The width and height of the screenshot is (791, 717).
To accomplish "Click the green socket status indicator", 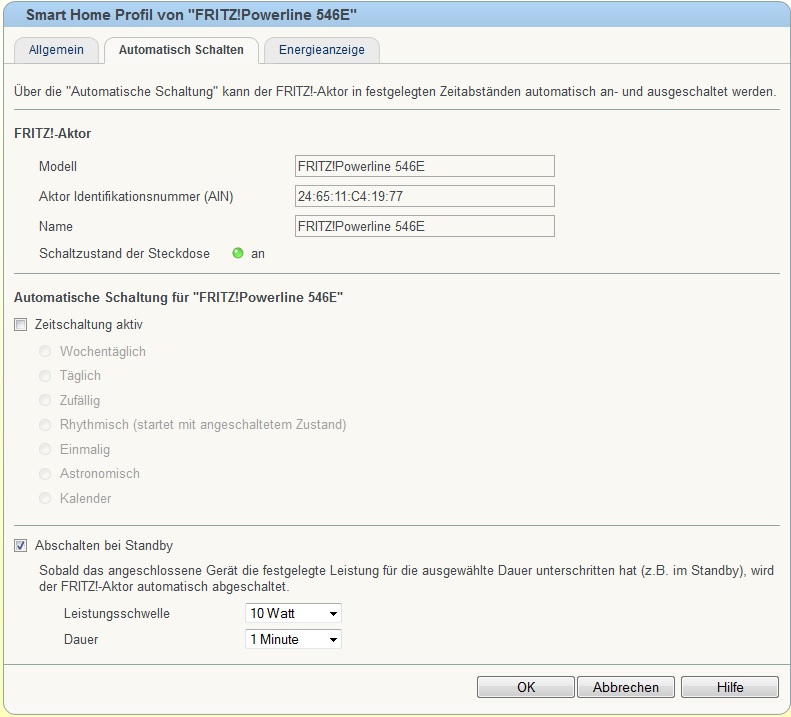I will (238, 254).
